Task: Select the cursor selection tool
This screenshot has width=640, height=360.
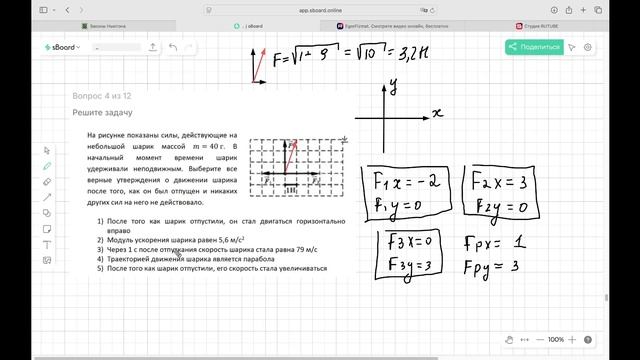Action: (47, 151)
